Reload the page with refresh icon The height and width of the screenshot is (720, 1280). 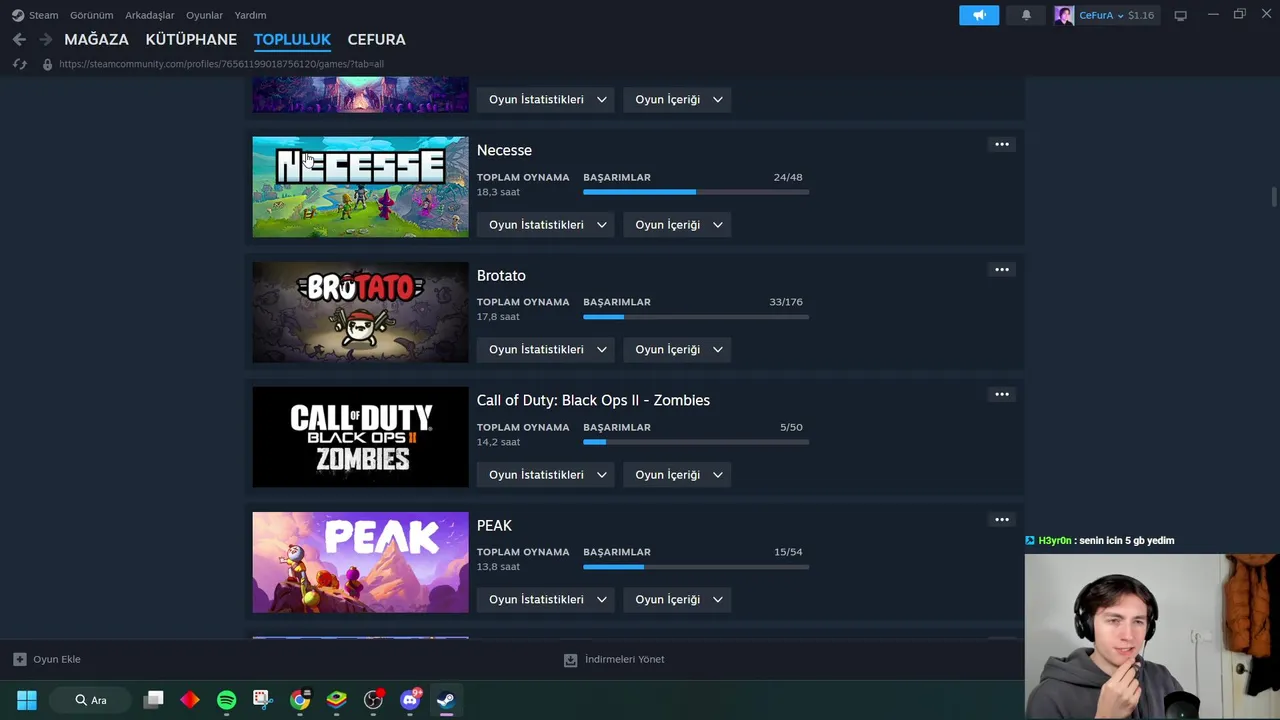[19, 64]
